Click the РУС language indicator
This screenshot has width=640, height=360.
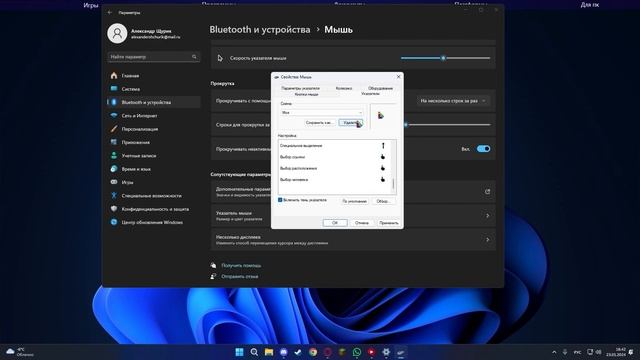click(577, 352)
